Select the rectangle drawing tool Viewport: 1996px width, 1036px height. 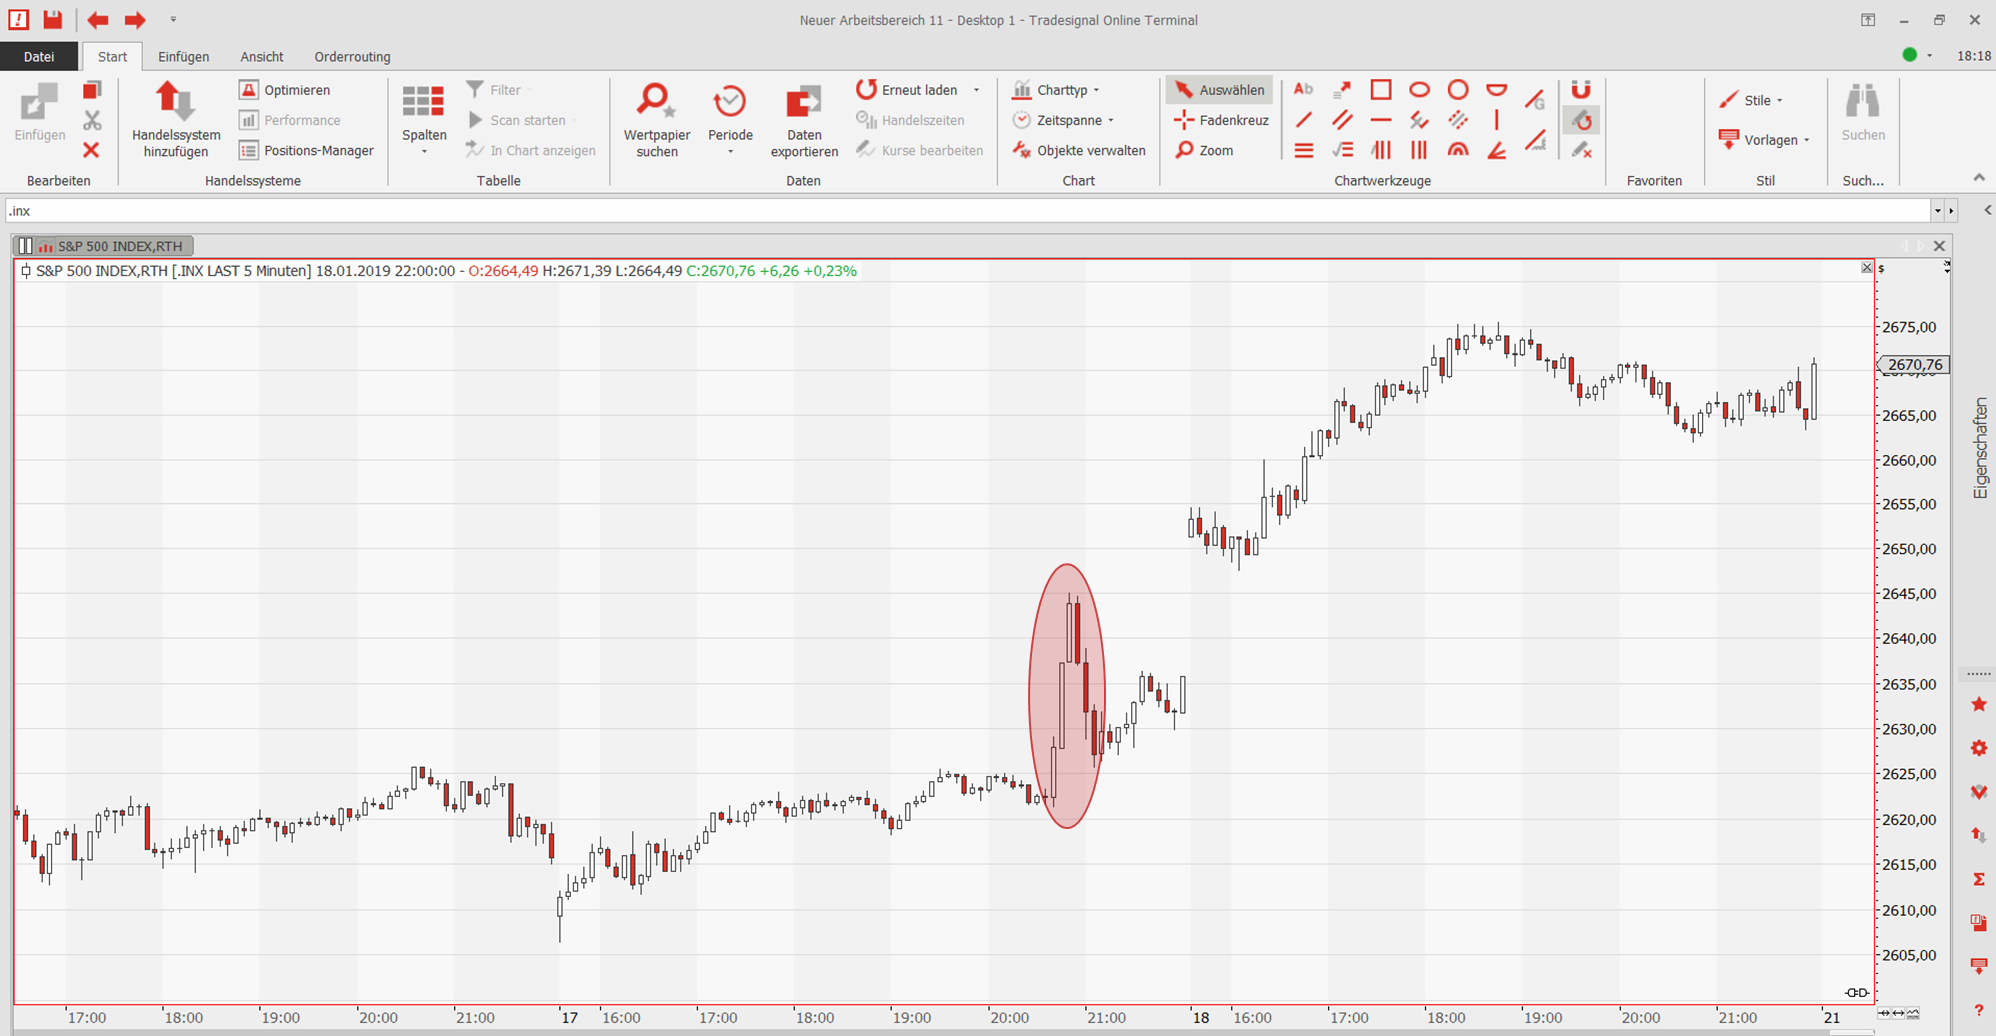pos(1380,90)
